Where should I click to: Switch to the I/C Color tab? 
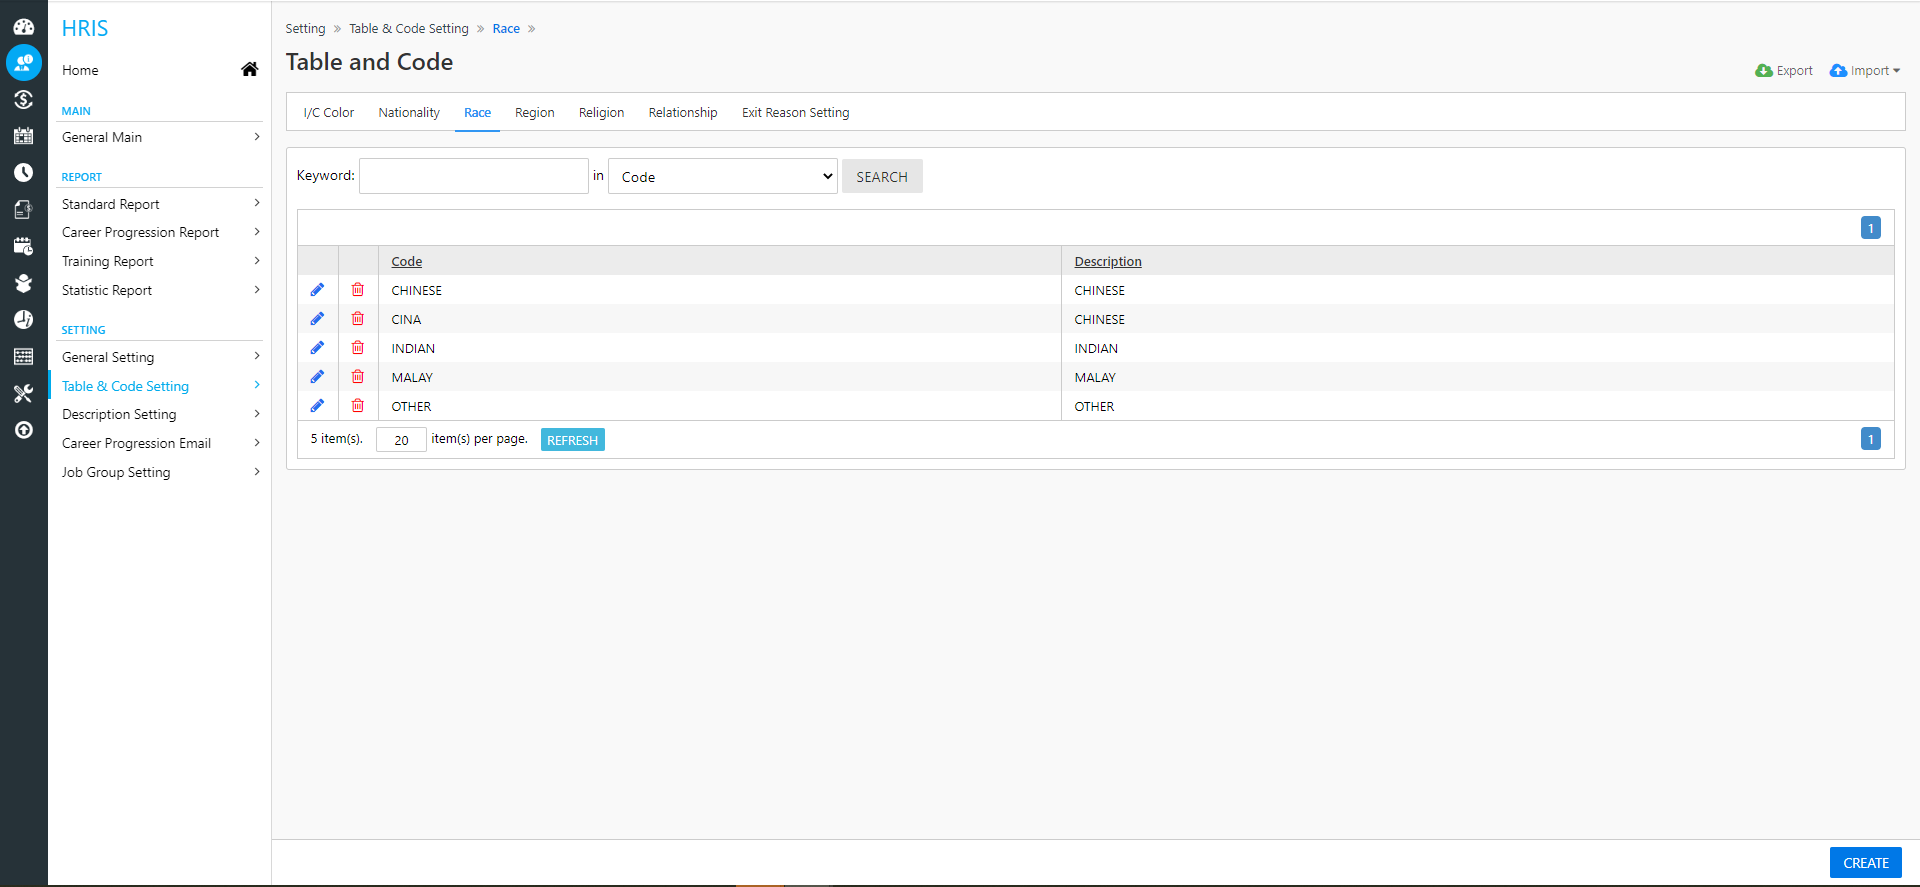coord(329,112)
